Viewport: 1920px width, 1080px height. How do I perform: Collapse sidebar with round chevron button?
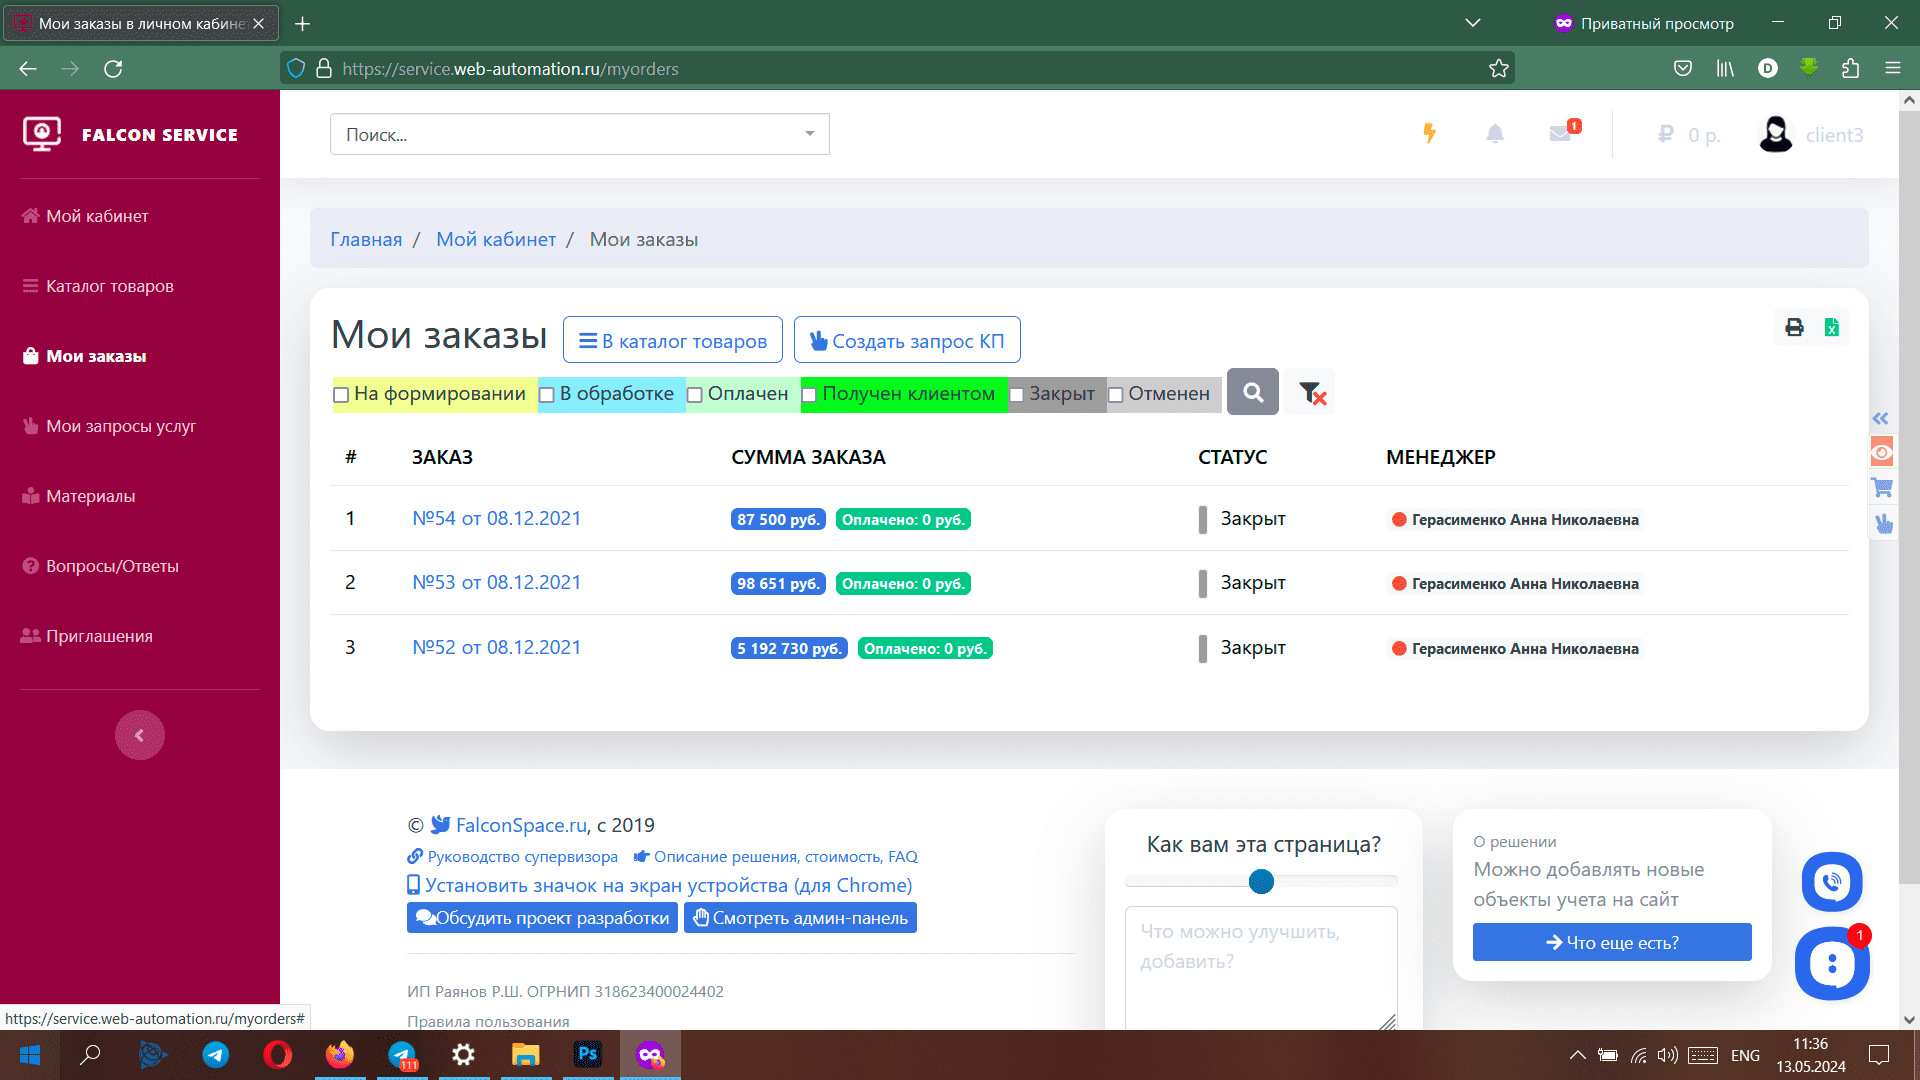pos(139,735)
